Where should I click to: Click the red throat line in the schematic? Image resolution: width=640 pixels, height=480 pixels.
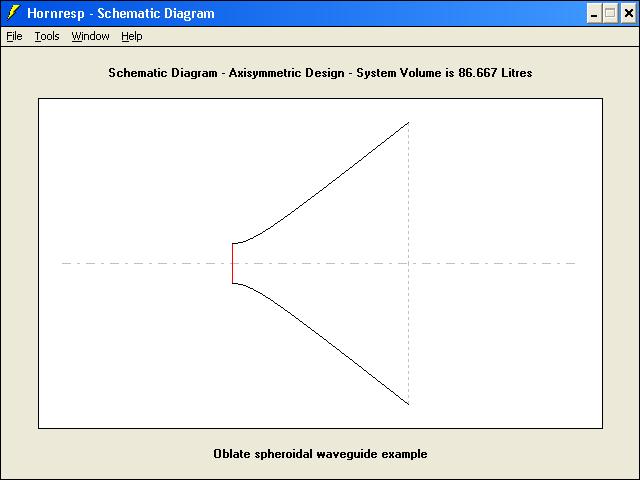tap(233, 263)
